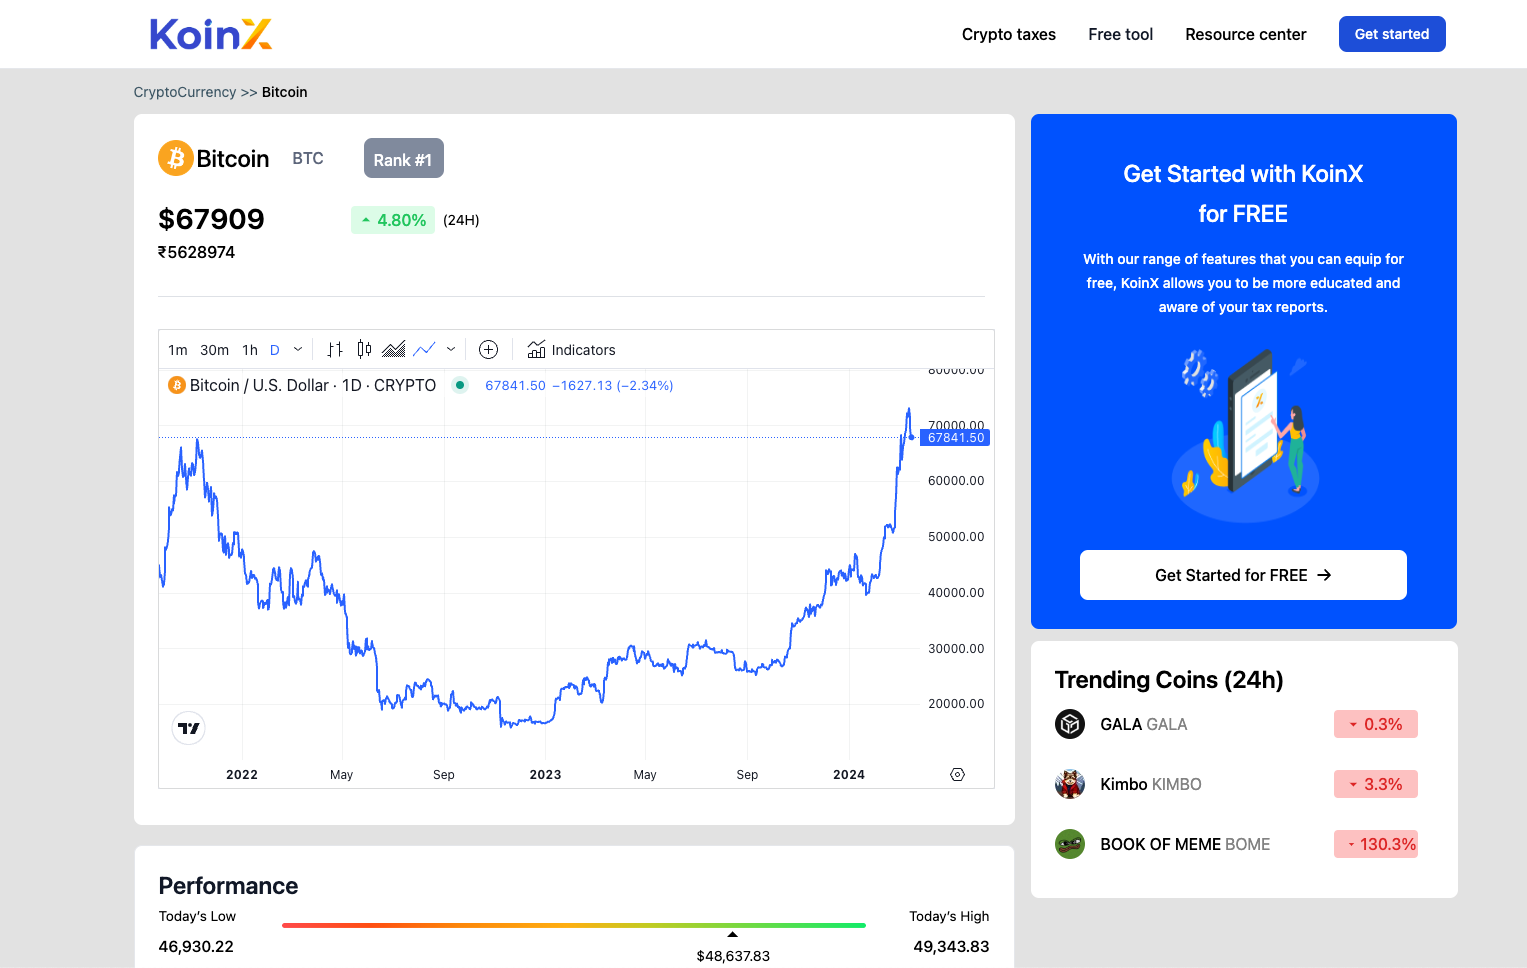Click the $48,637.83 price marker

pyautogui.click(x=733, y=956)
